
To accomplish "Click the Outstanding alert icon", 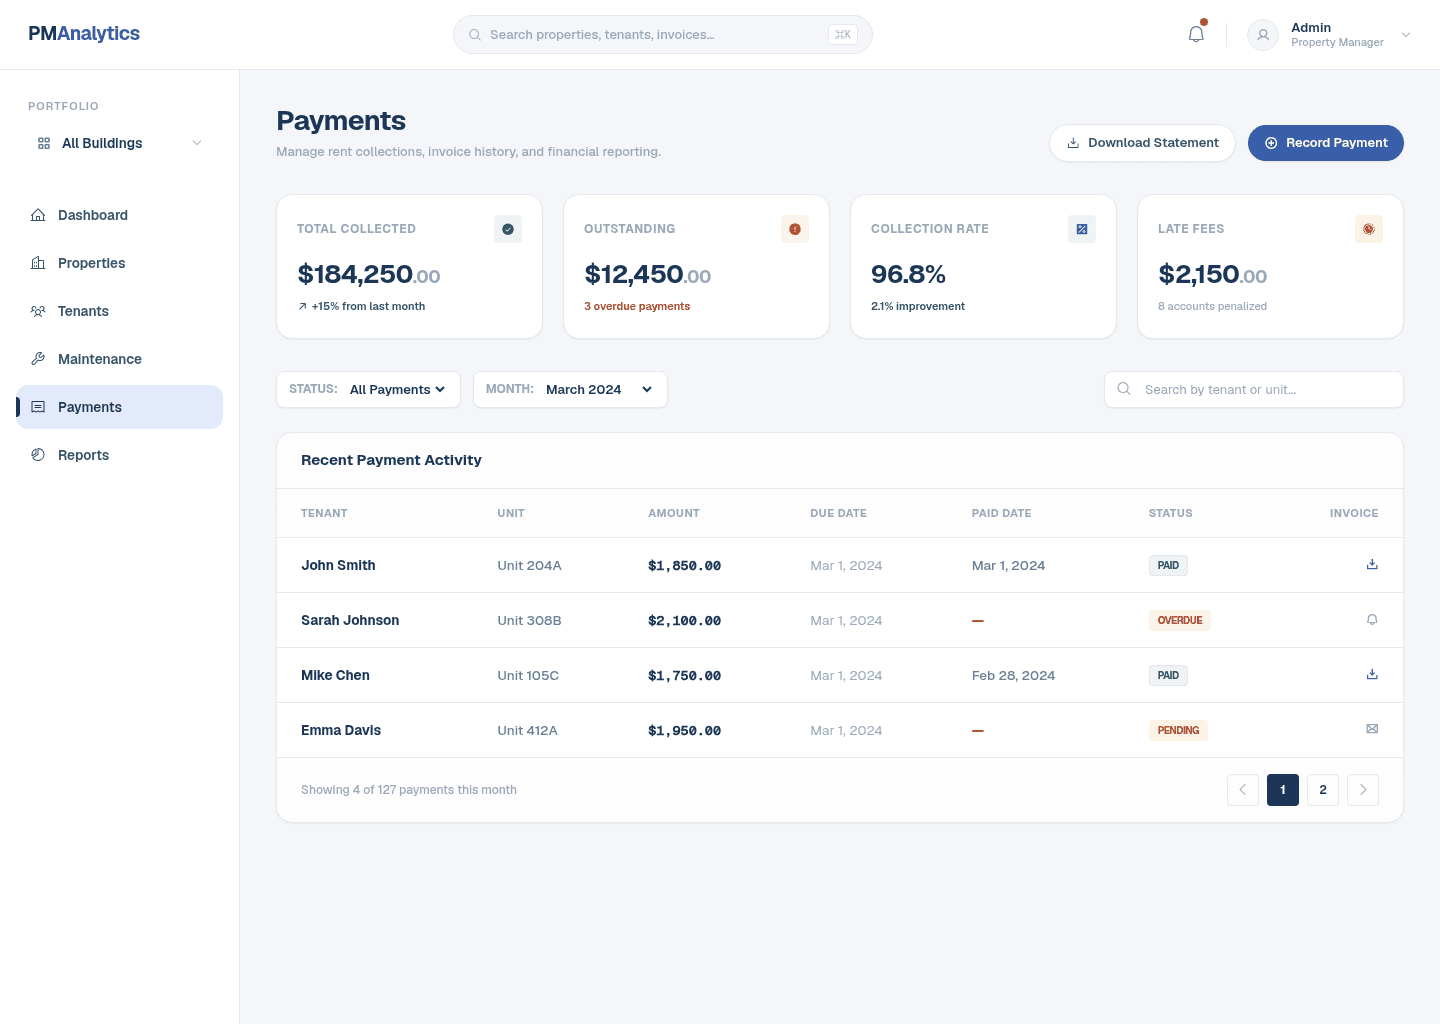I will point(795,229).
